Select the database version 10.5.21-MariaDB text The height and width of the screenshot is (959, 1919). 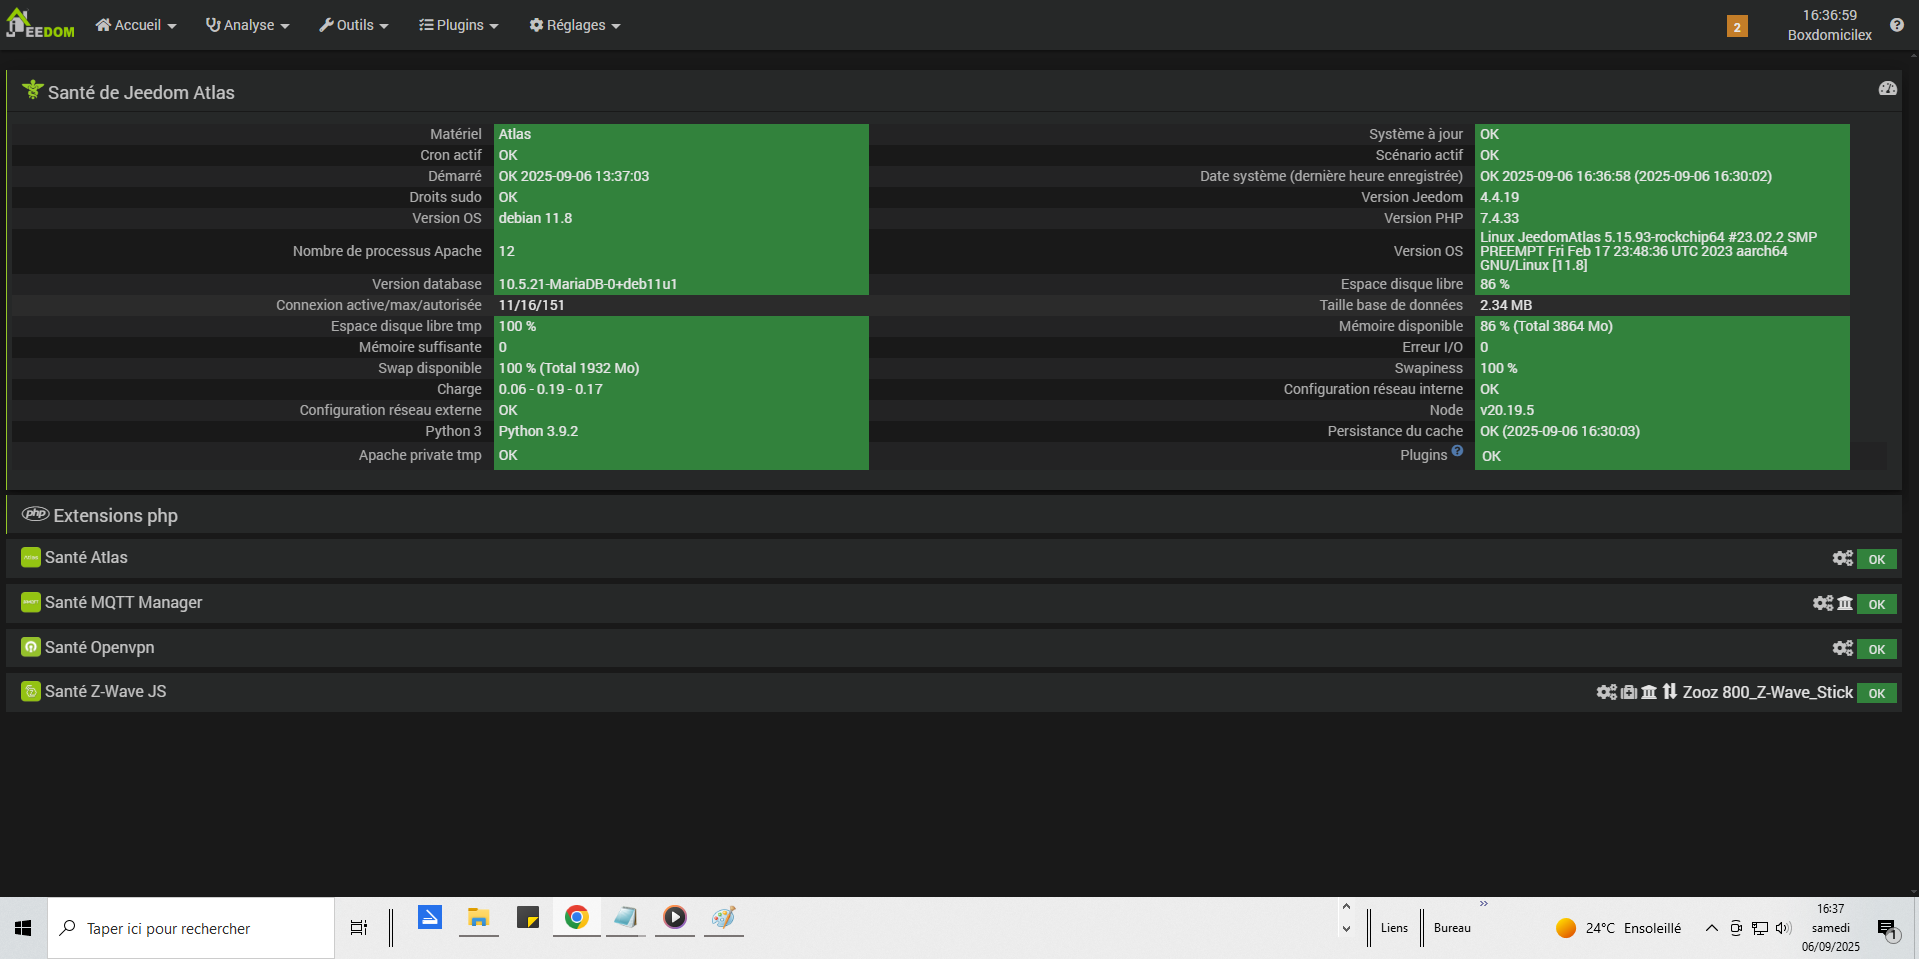coord(588,285)
